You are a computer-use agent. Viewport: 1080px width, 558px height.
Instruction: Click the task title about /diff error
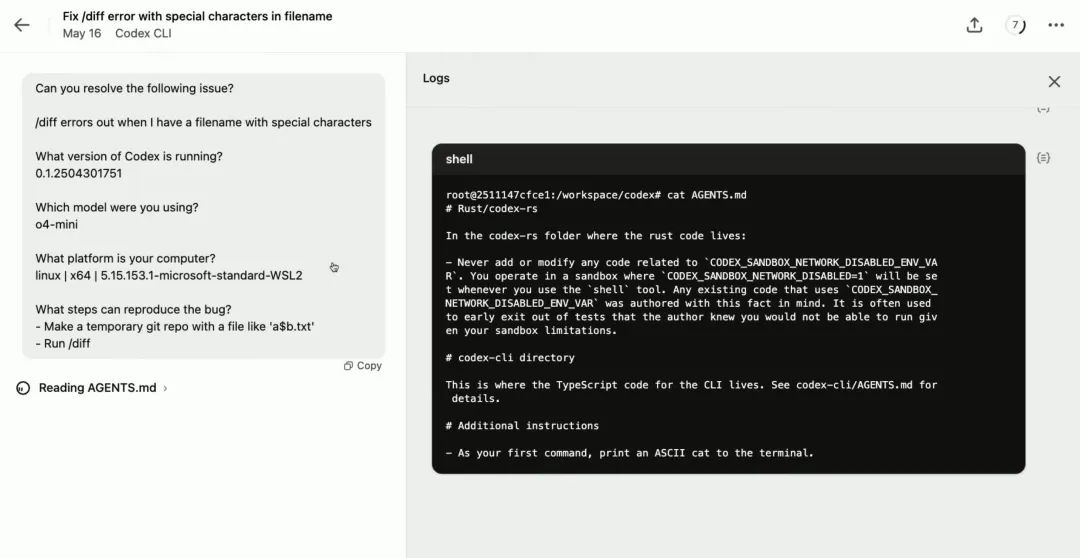197,16
